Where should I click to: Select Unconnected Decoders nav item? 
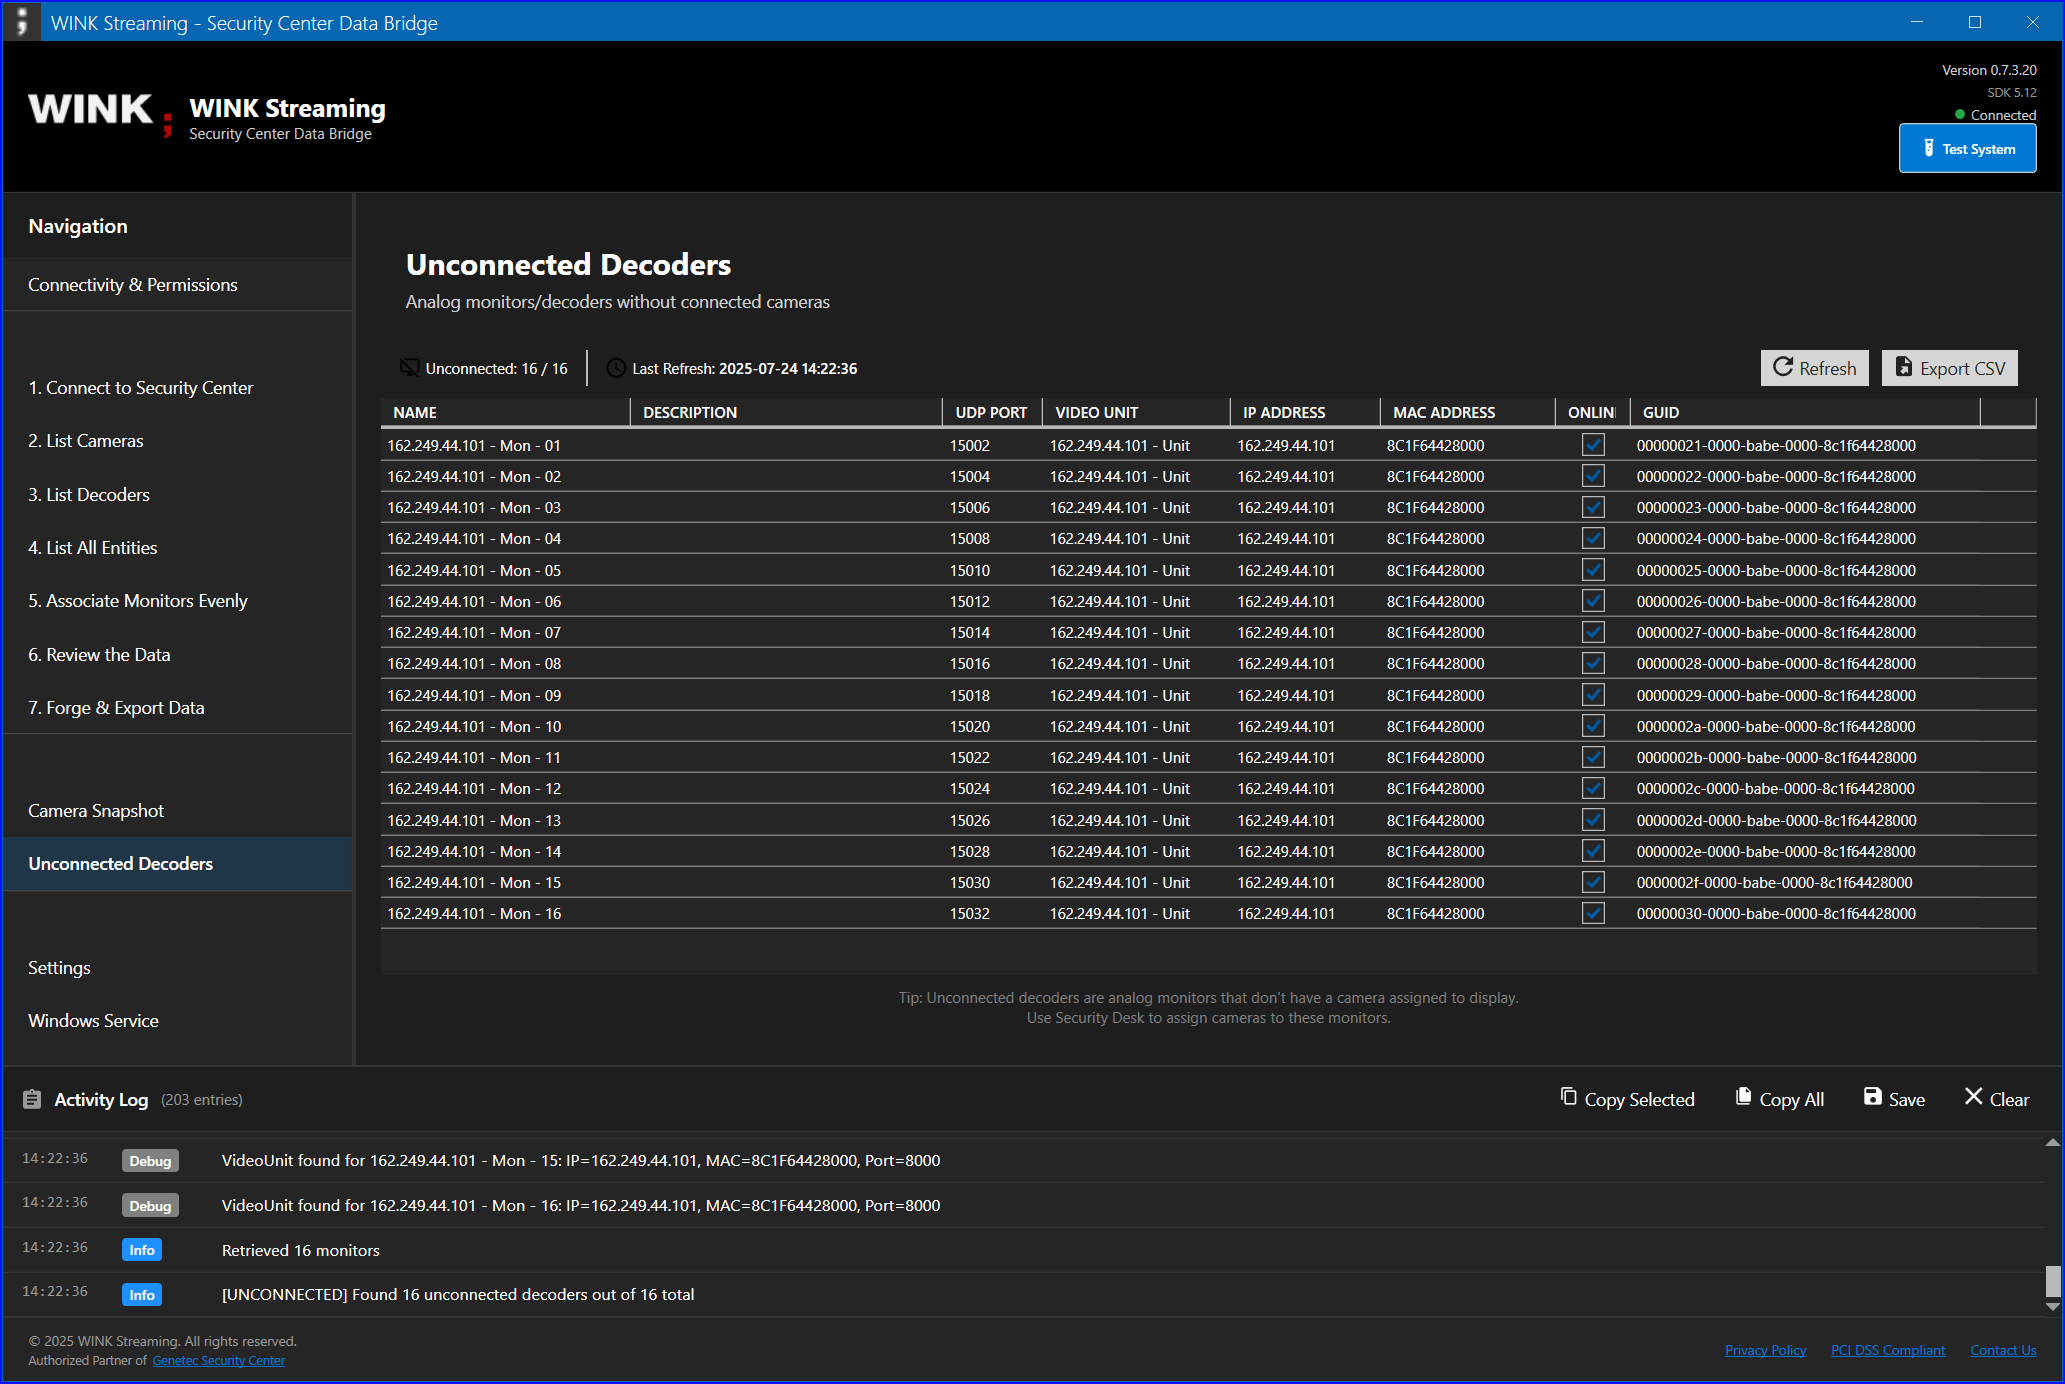pyautogui.click(x=177, y=864)
